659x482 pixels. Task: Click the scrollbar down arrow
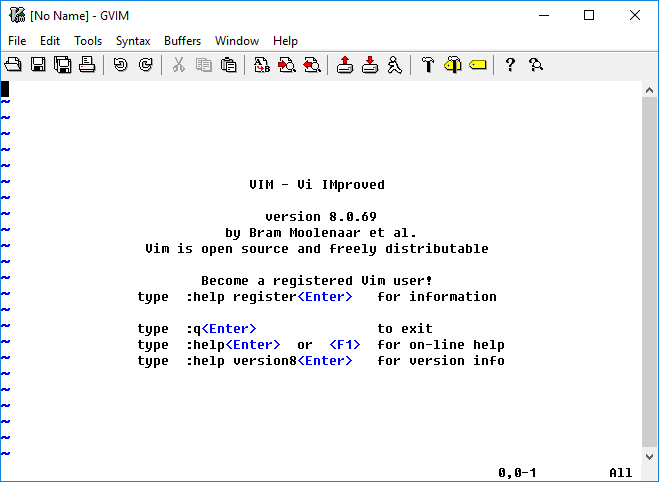click(x=649, y=456)
